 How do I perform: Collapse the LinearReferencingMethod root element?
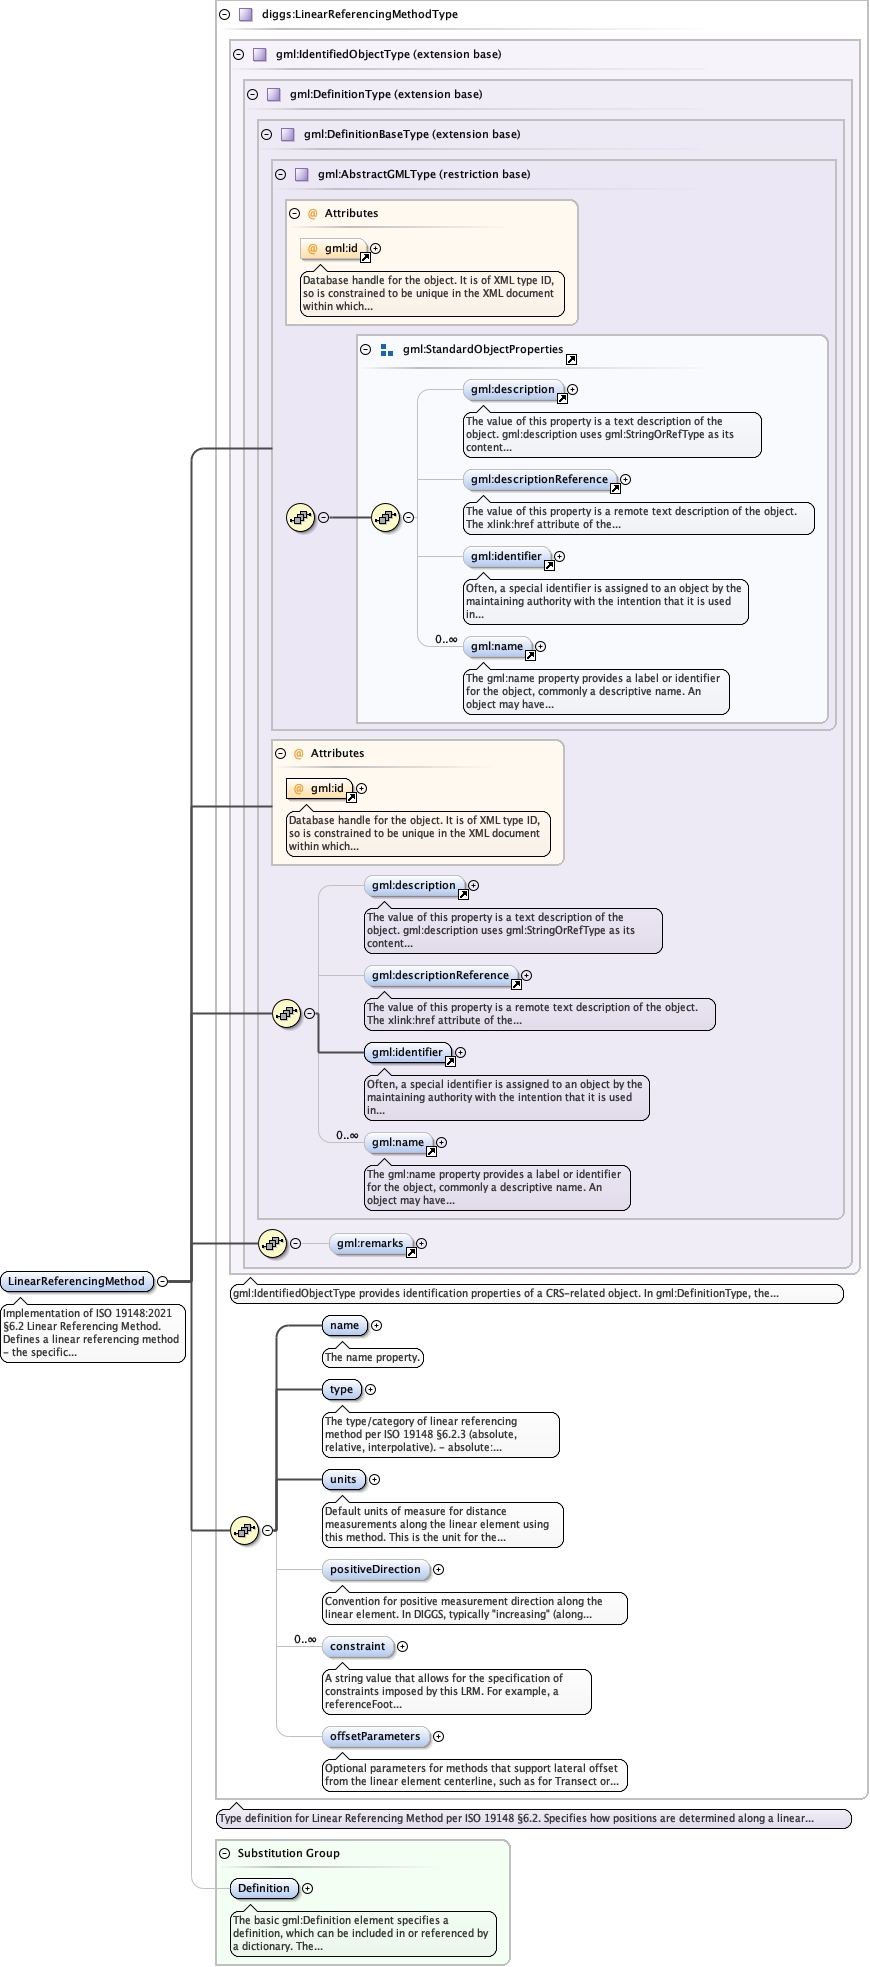(162, 1281)
